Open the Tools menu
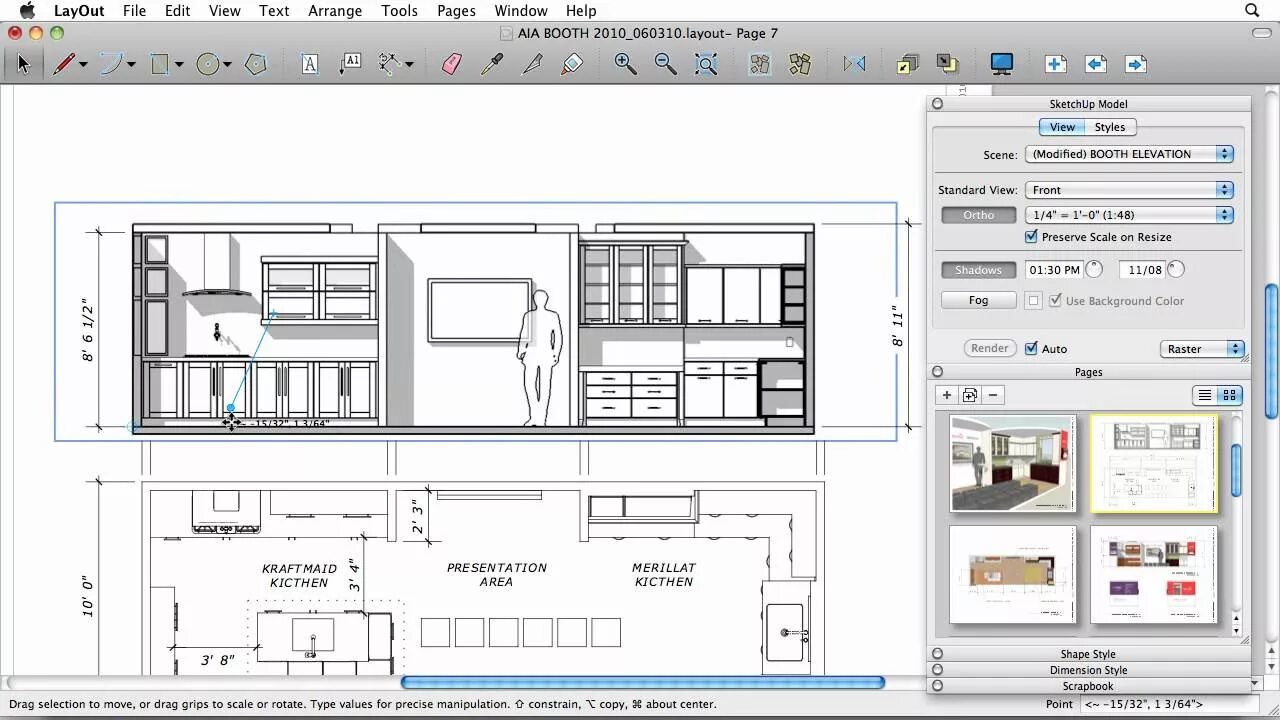This screenshot has height=720, width=1280. coord(399,10)
